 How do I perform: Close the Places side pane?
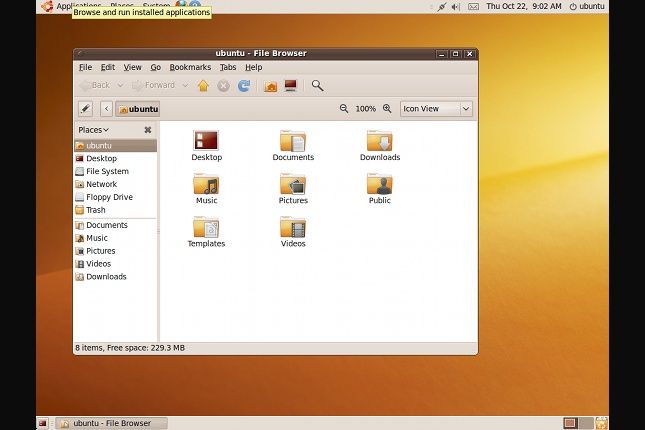tap(148, 130)
